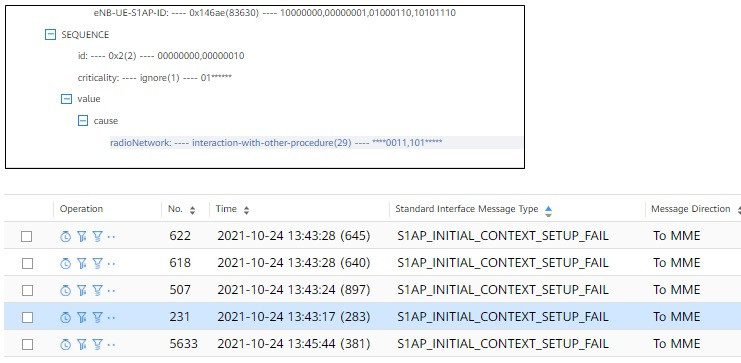Open the more-options dots in row 5633
Screen dimensions: 741x363
[111, 345]
